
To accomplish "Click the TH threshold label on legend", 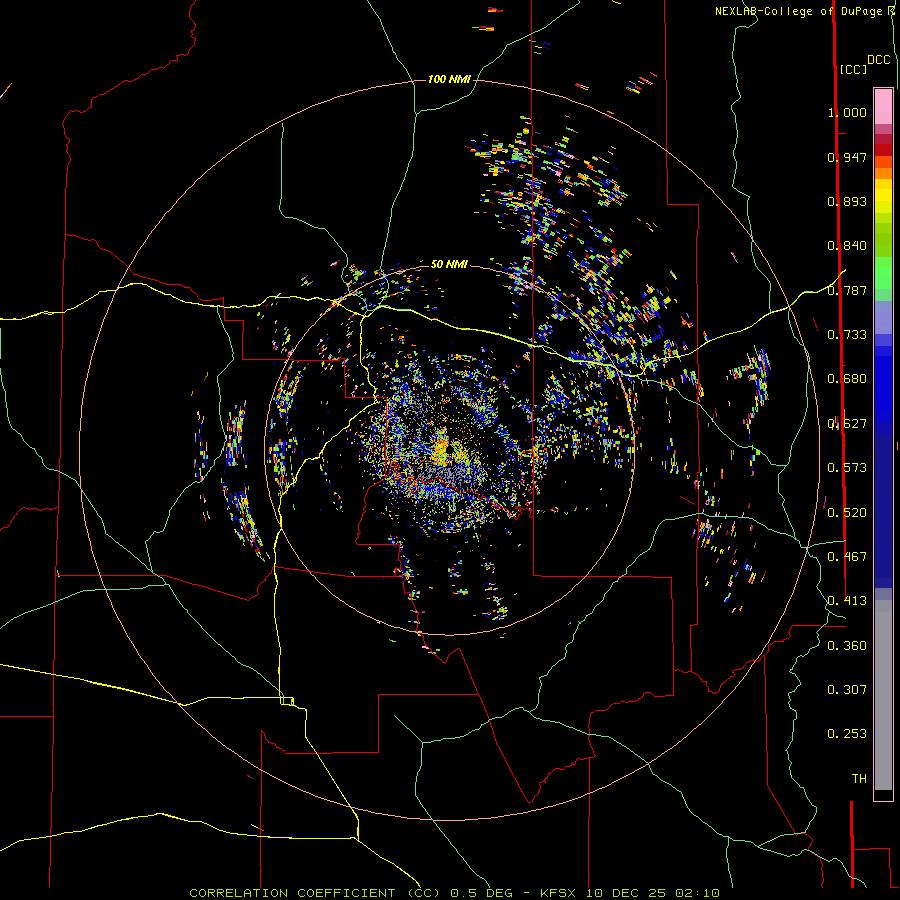I will point(859,779).
